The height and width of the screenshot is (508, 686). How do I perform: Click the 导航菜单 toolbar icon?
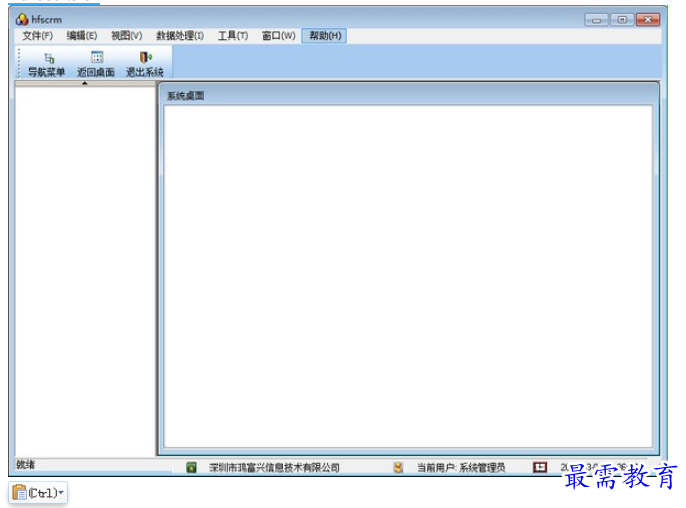point(47,64)
